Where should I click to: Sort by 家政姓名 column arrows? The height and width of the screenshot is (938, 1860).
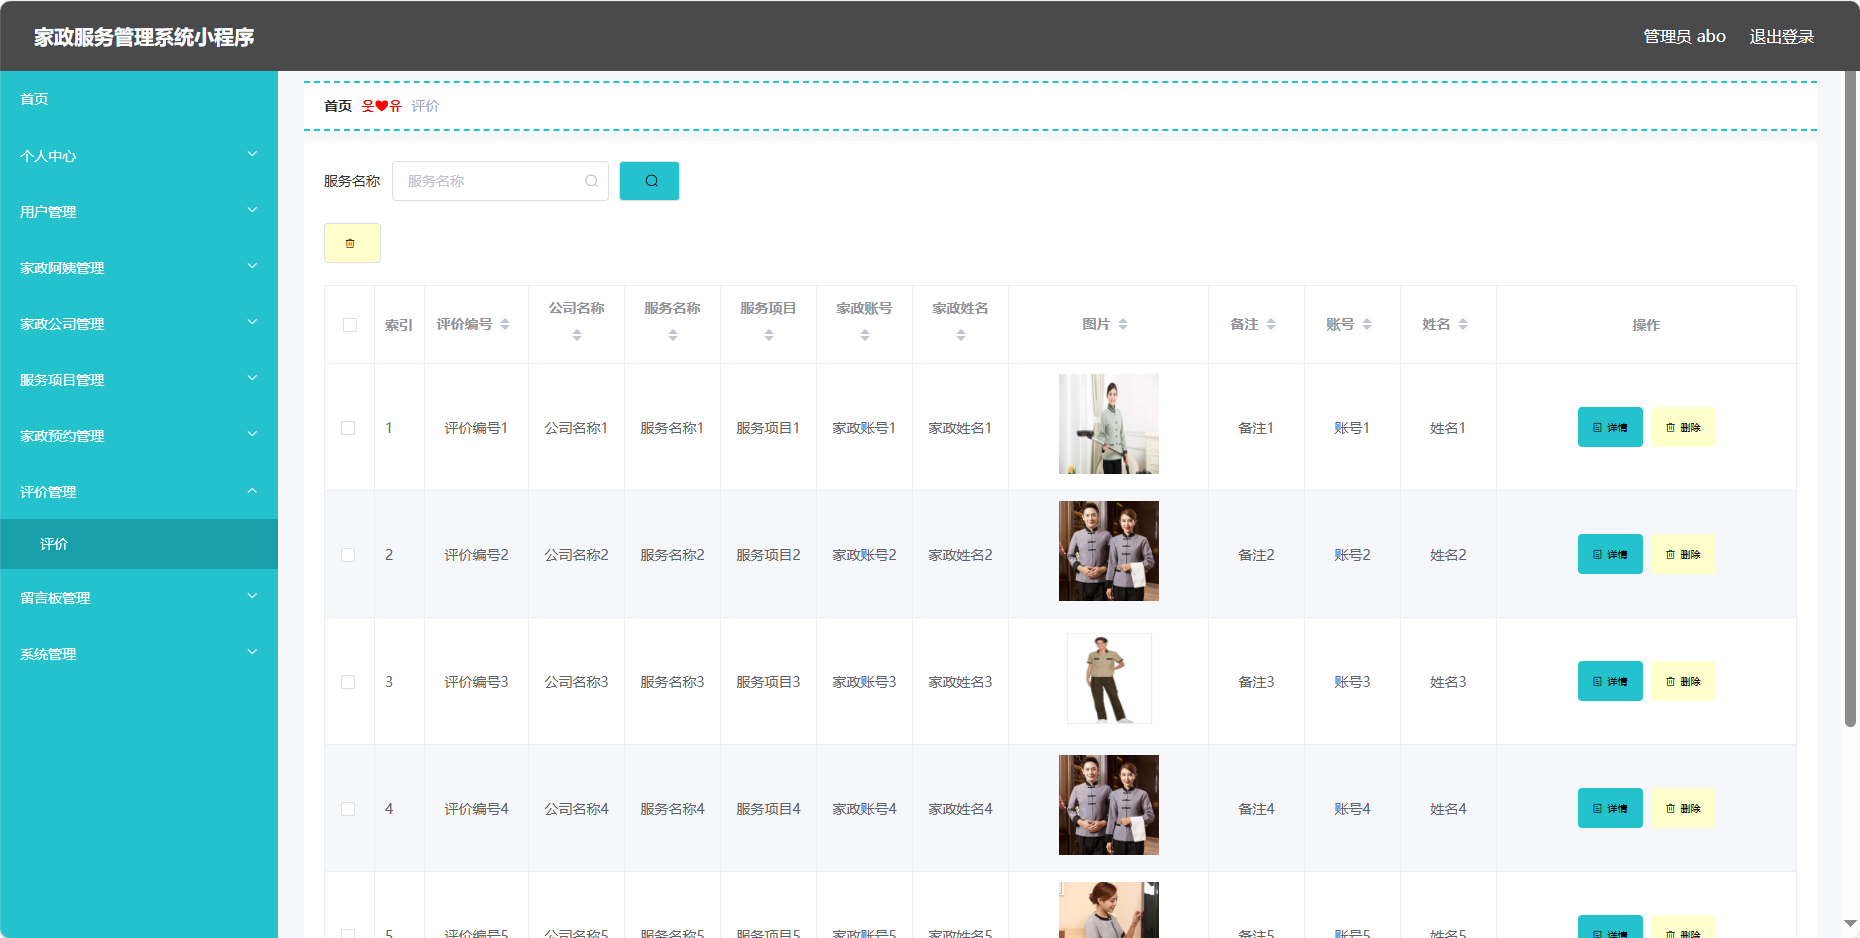coord(961,335)
